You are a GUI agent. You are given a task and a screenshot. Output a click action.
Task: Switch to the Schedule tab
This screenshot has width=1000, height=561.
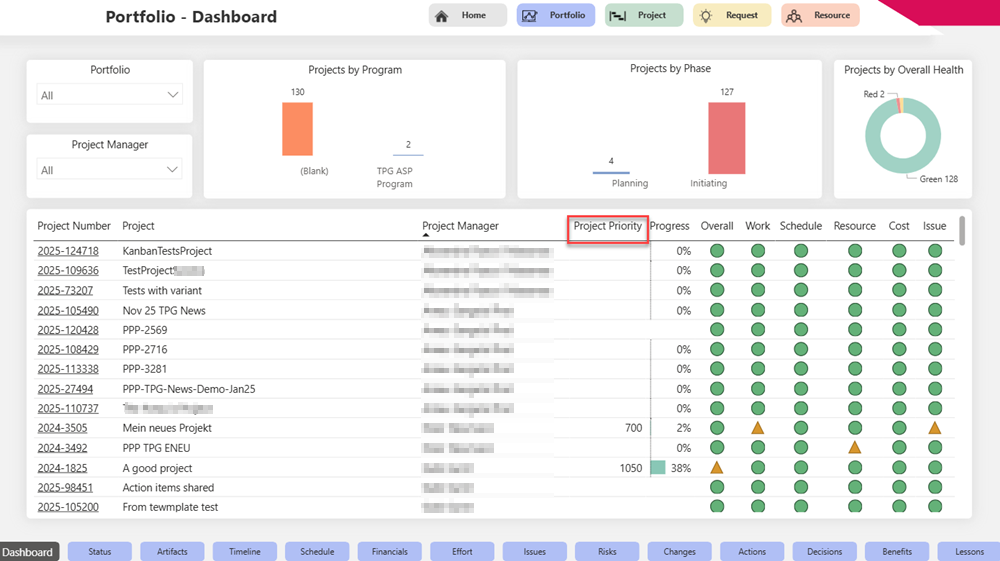[317, 551]
